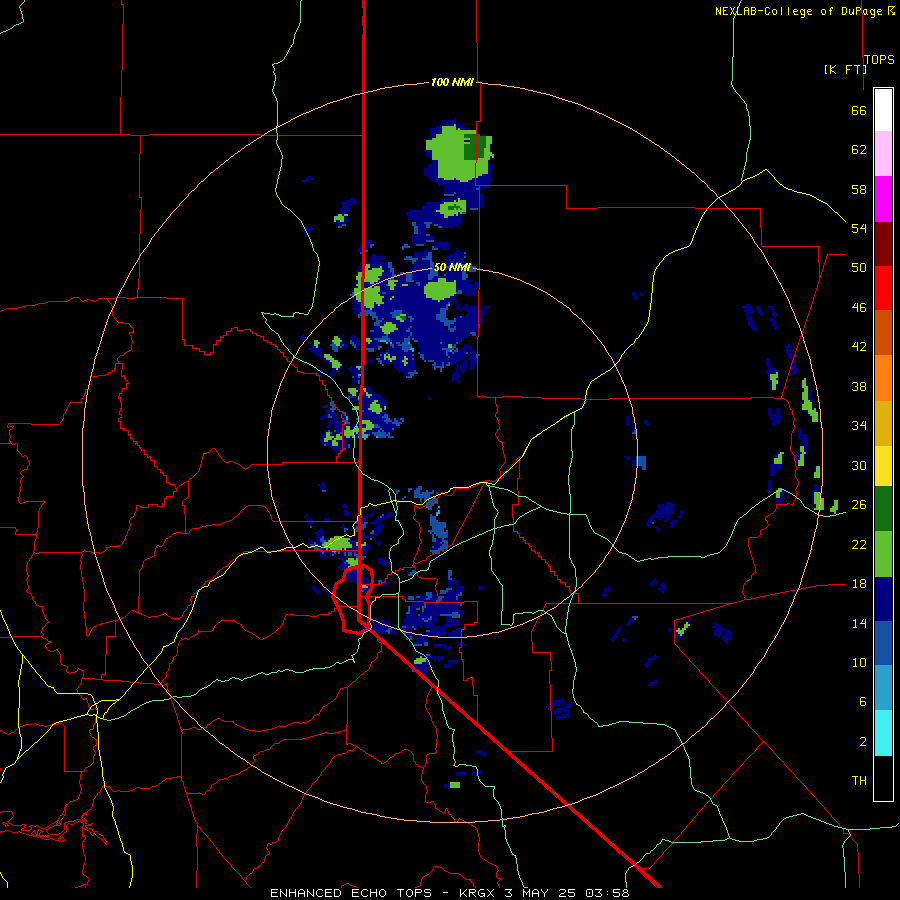
Task: Click legend value "38"
Action: tap(859, 387)
